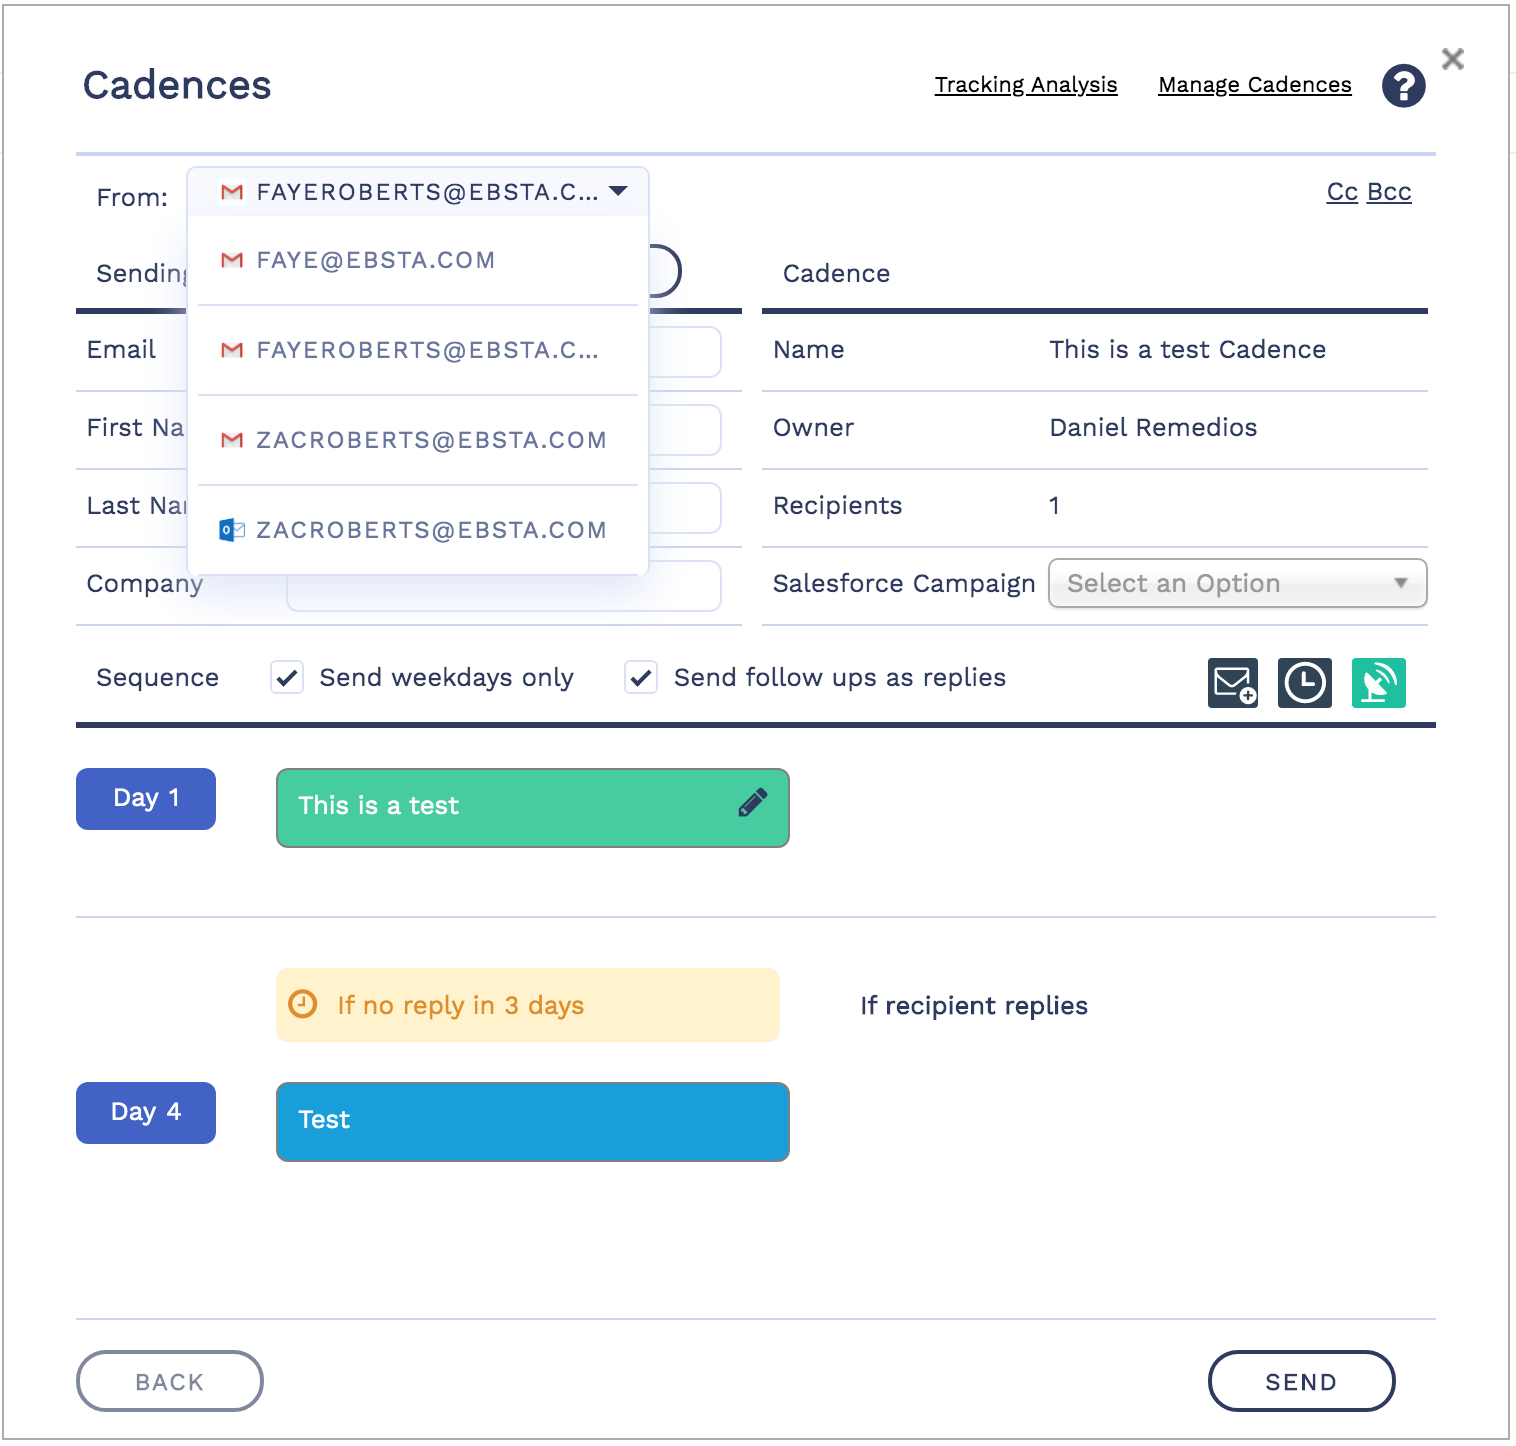Click the clock schedule icon
Screen dimensions: 1516x1446
(x=1304, y=683)
